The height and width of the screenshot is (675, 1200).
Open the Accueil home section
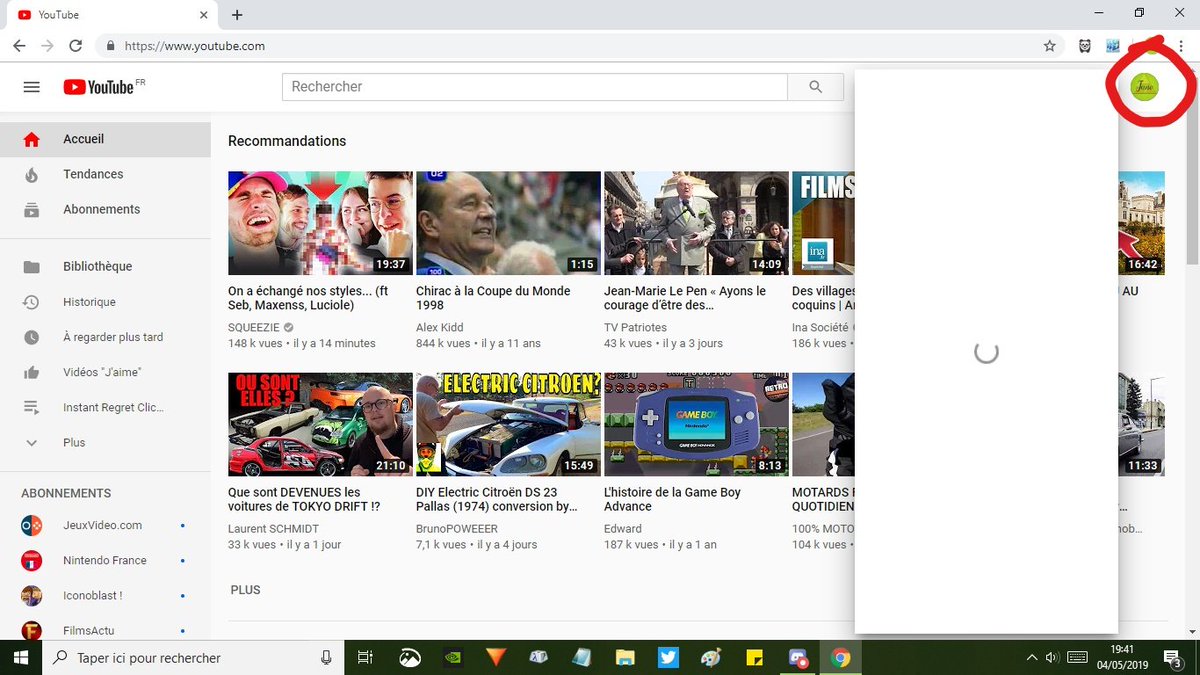(105, 140)
